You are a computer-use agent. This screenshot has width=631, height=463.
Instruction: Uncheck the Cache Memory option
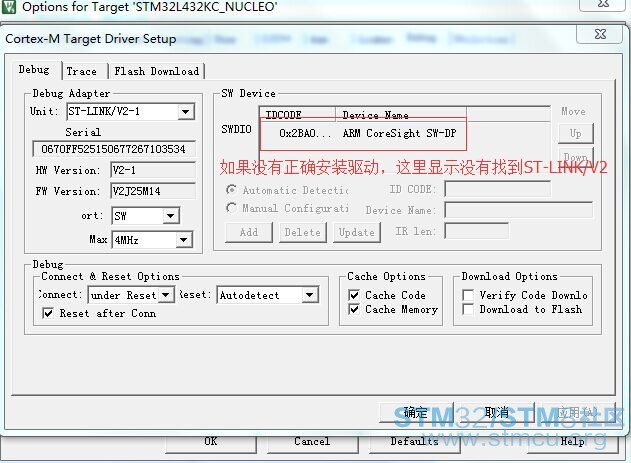coord(354,309)
